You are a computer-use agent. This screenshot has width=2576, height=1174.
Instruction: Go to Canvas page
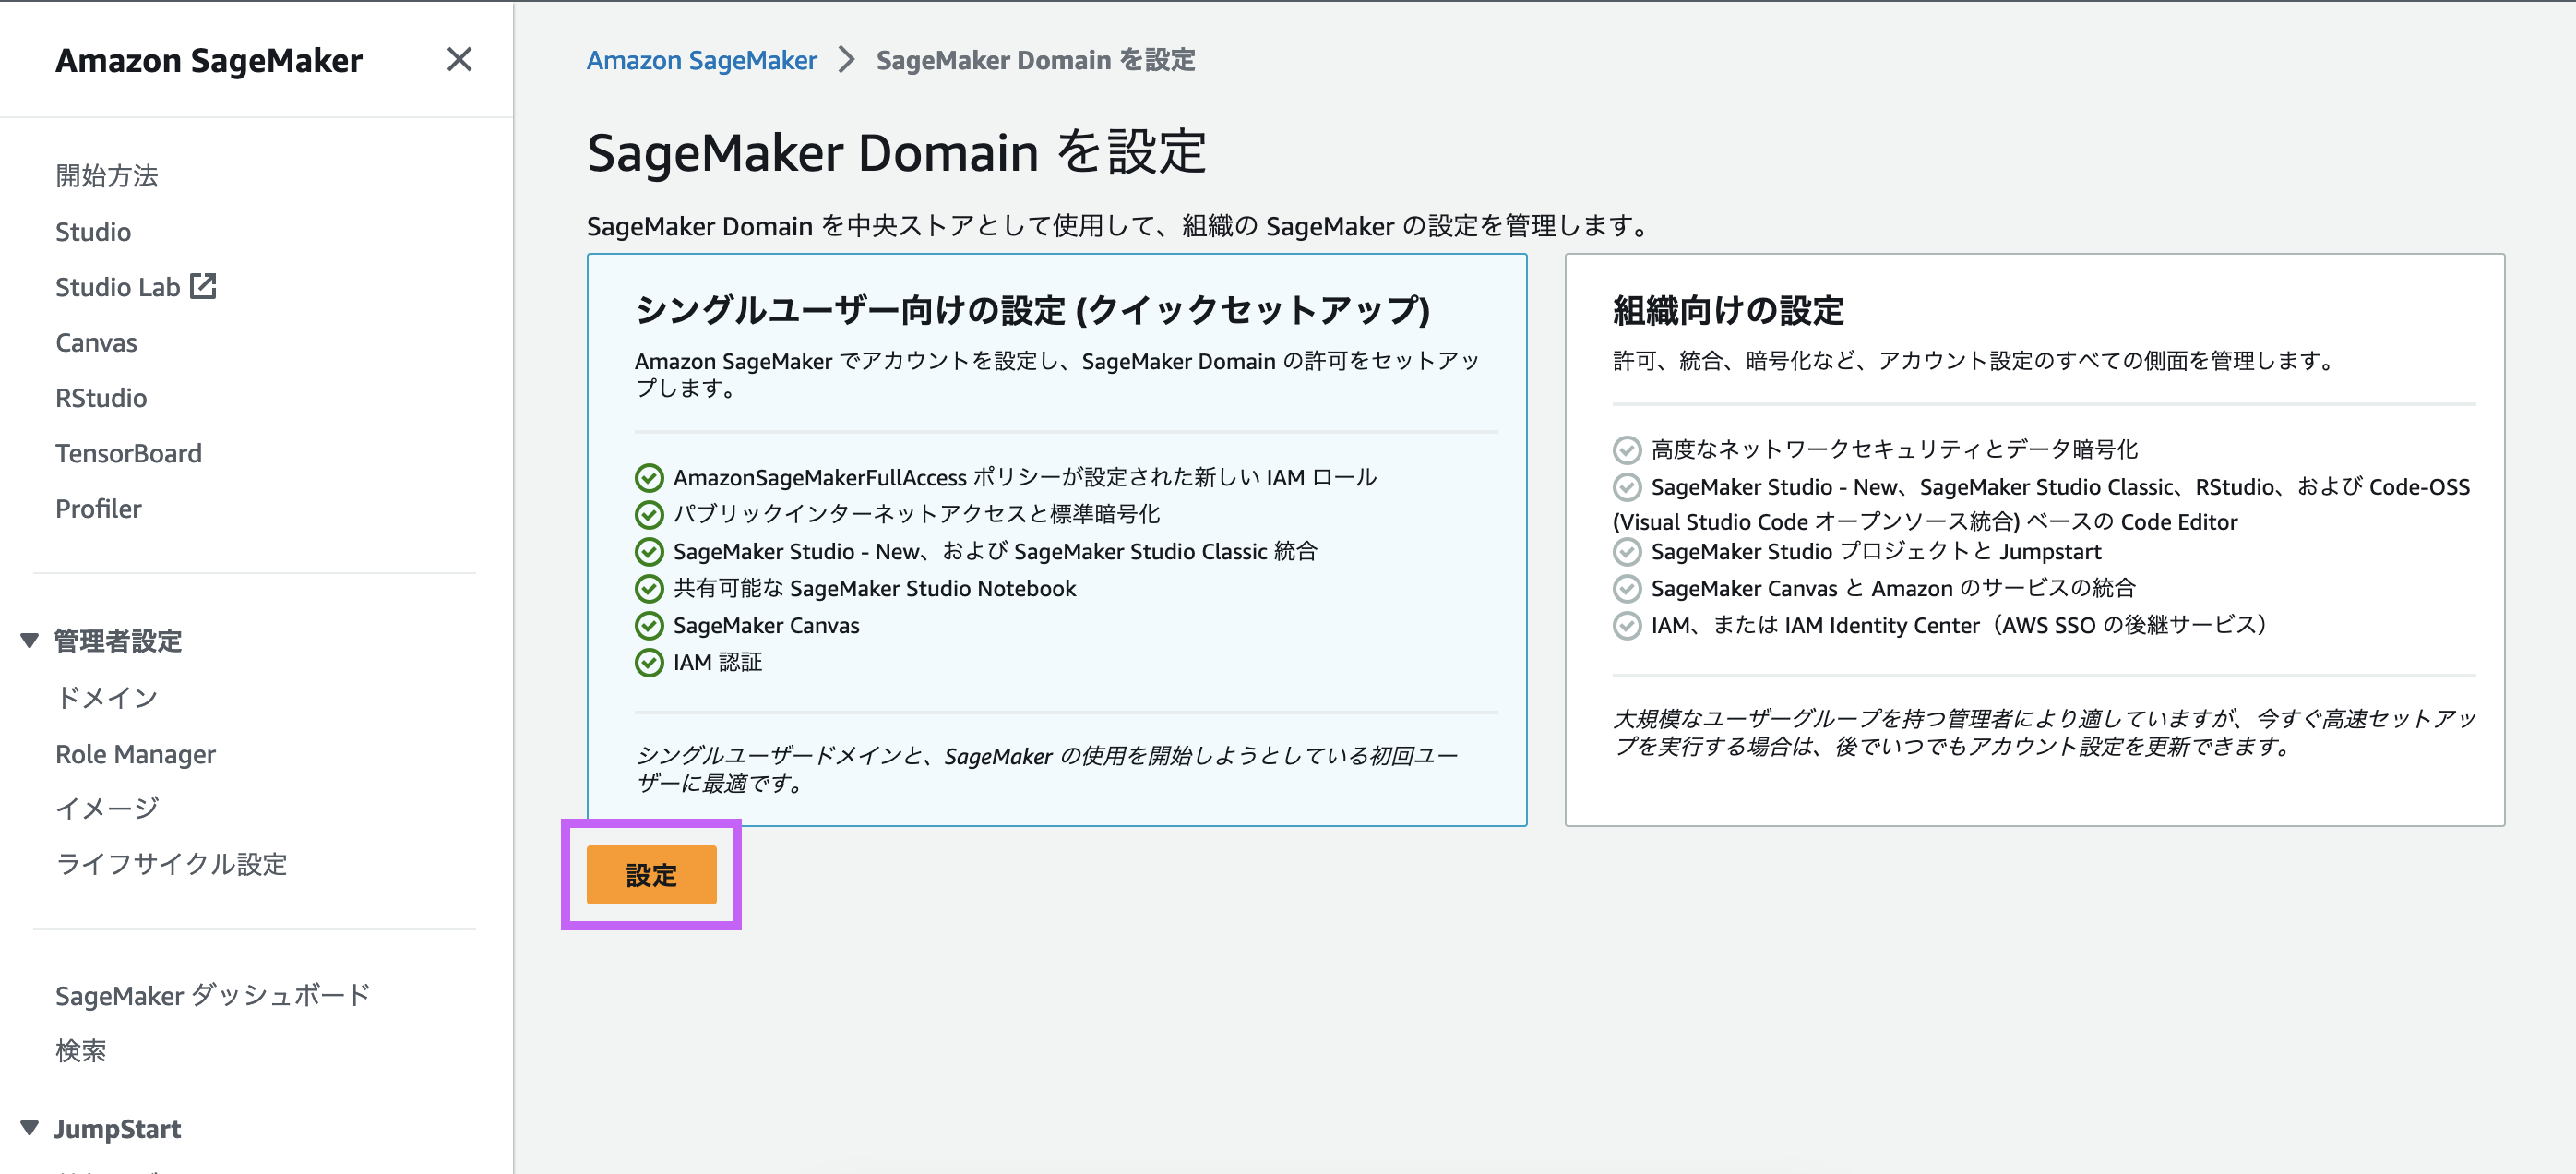[96, 342]
